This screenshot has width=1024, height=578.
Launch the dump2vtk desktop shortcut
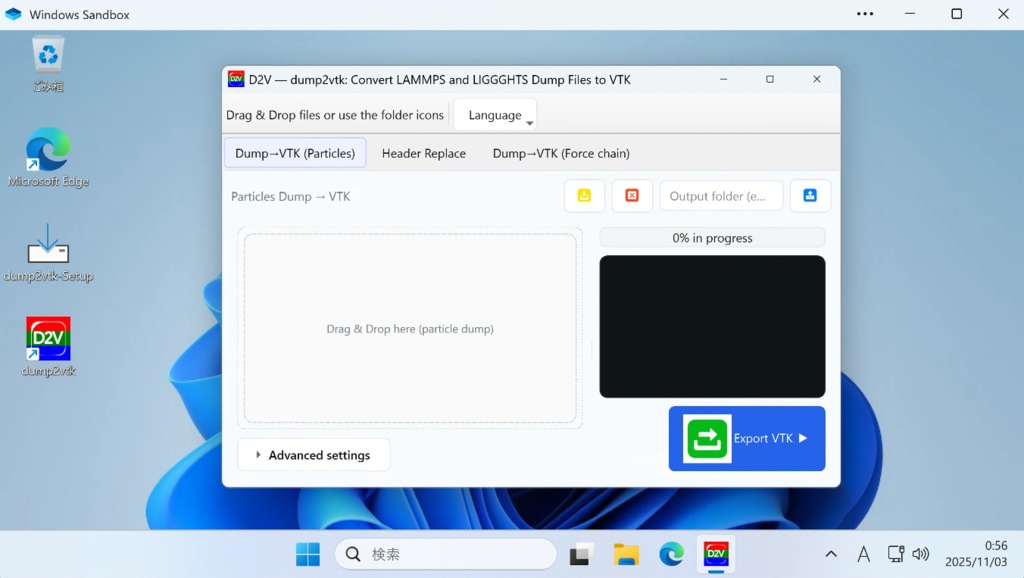(x=47, y=340)
